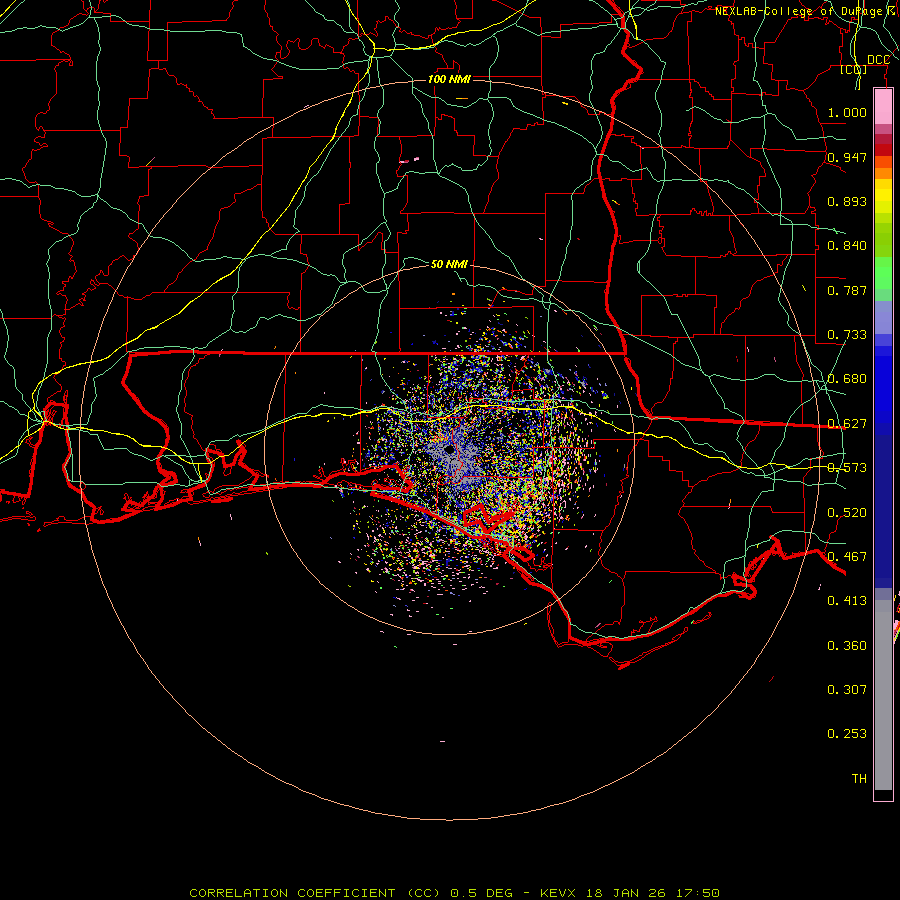The height and width of the screenshot is (900, 900).
Task: Select the 0.893 scale label
Action: 847,201
